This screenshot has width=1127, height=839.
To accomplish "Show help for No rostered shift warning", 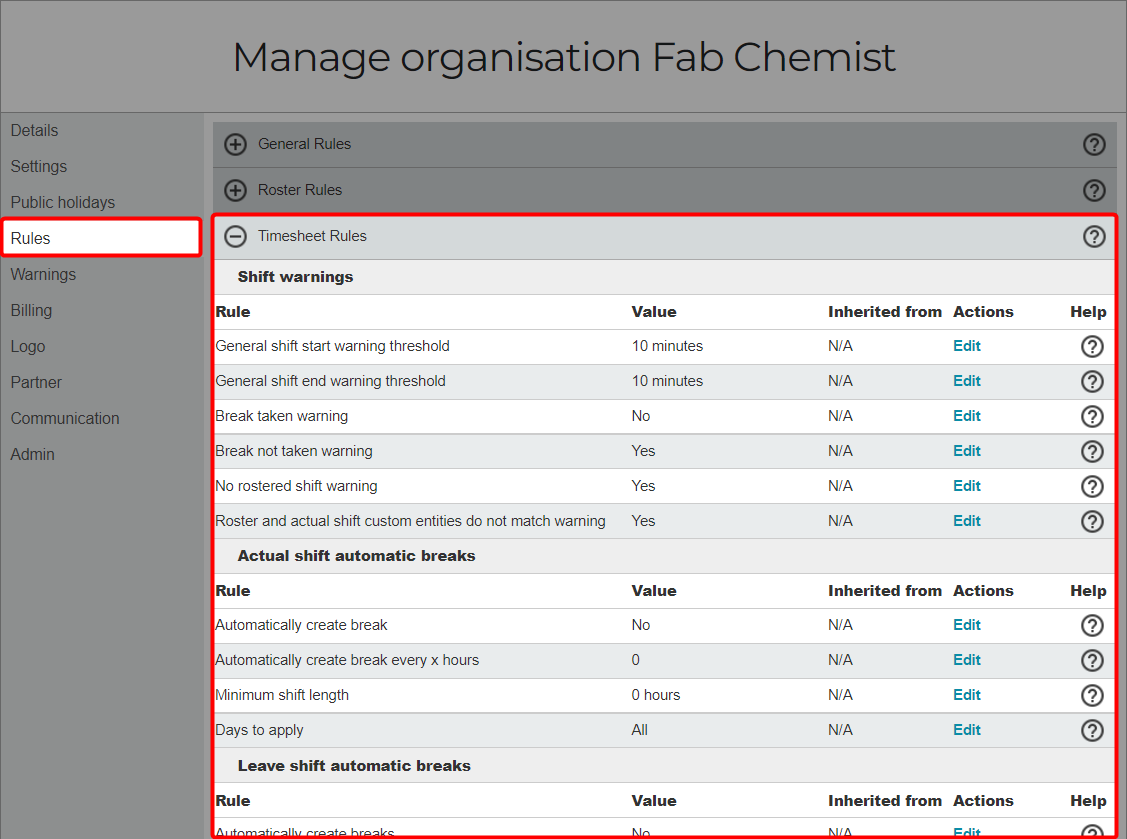I will 1092,486.
